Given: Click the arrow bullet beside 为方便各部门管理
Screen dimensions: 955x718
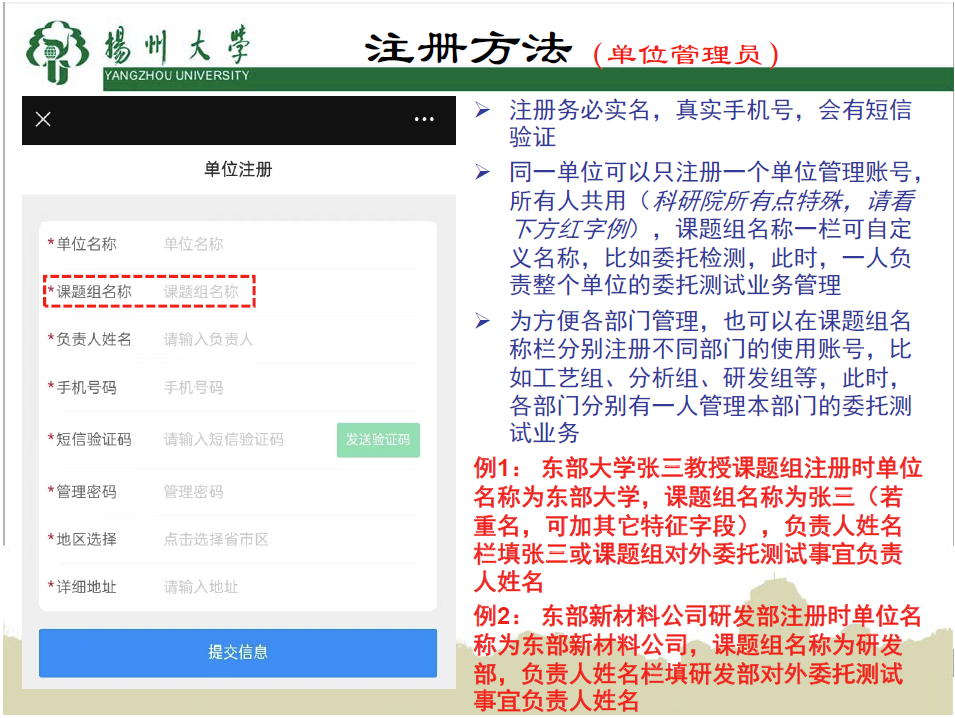Looking at the screenshot, I should click(483, 321).
